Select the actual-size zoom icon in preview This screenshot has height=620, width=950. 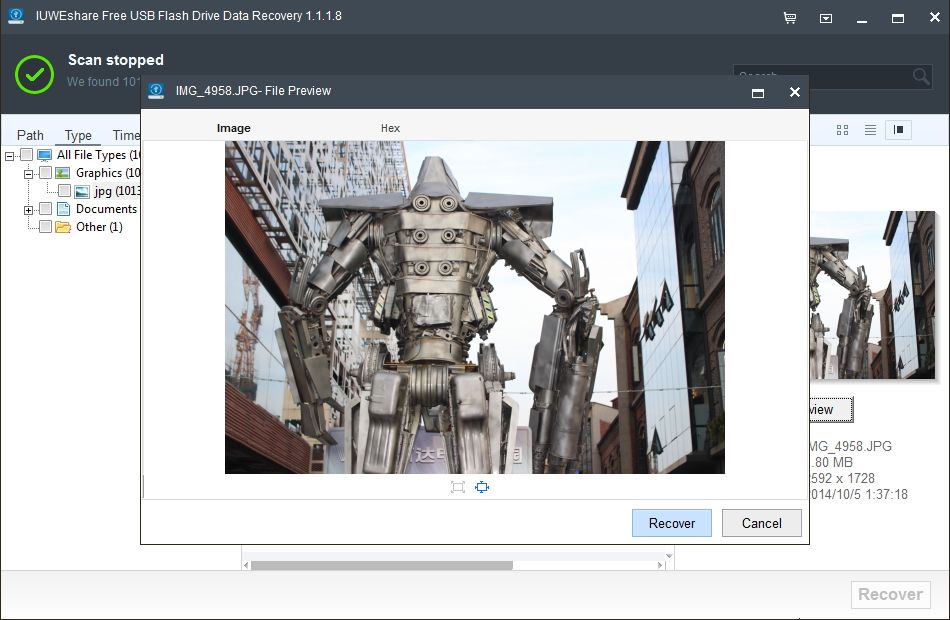pyautogui.click(x=482, y=487)
